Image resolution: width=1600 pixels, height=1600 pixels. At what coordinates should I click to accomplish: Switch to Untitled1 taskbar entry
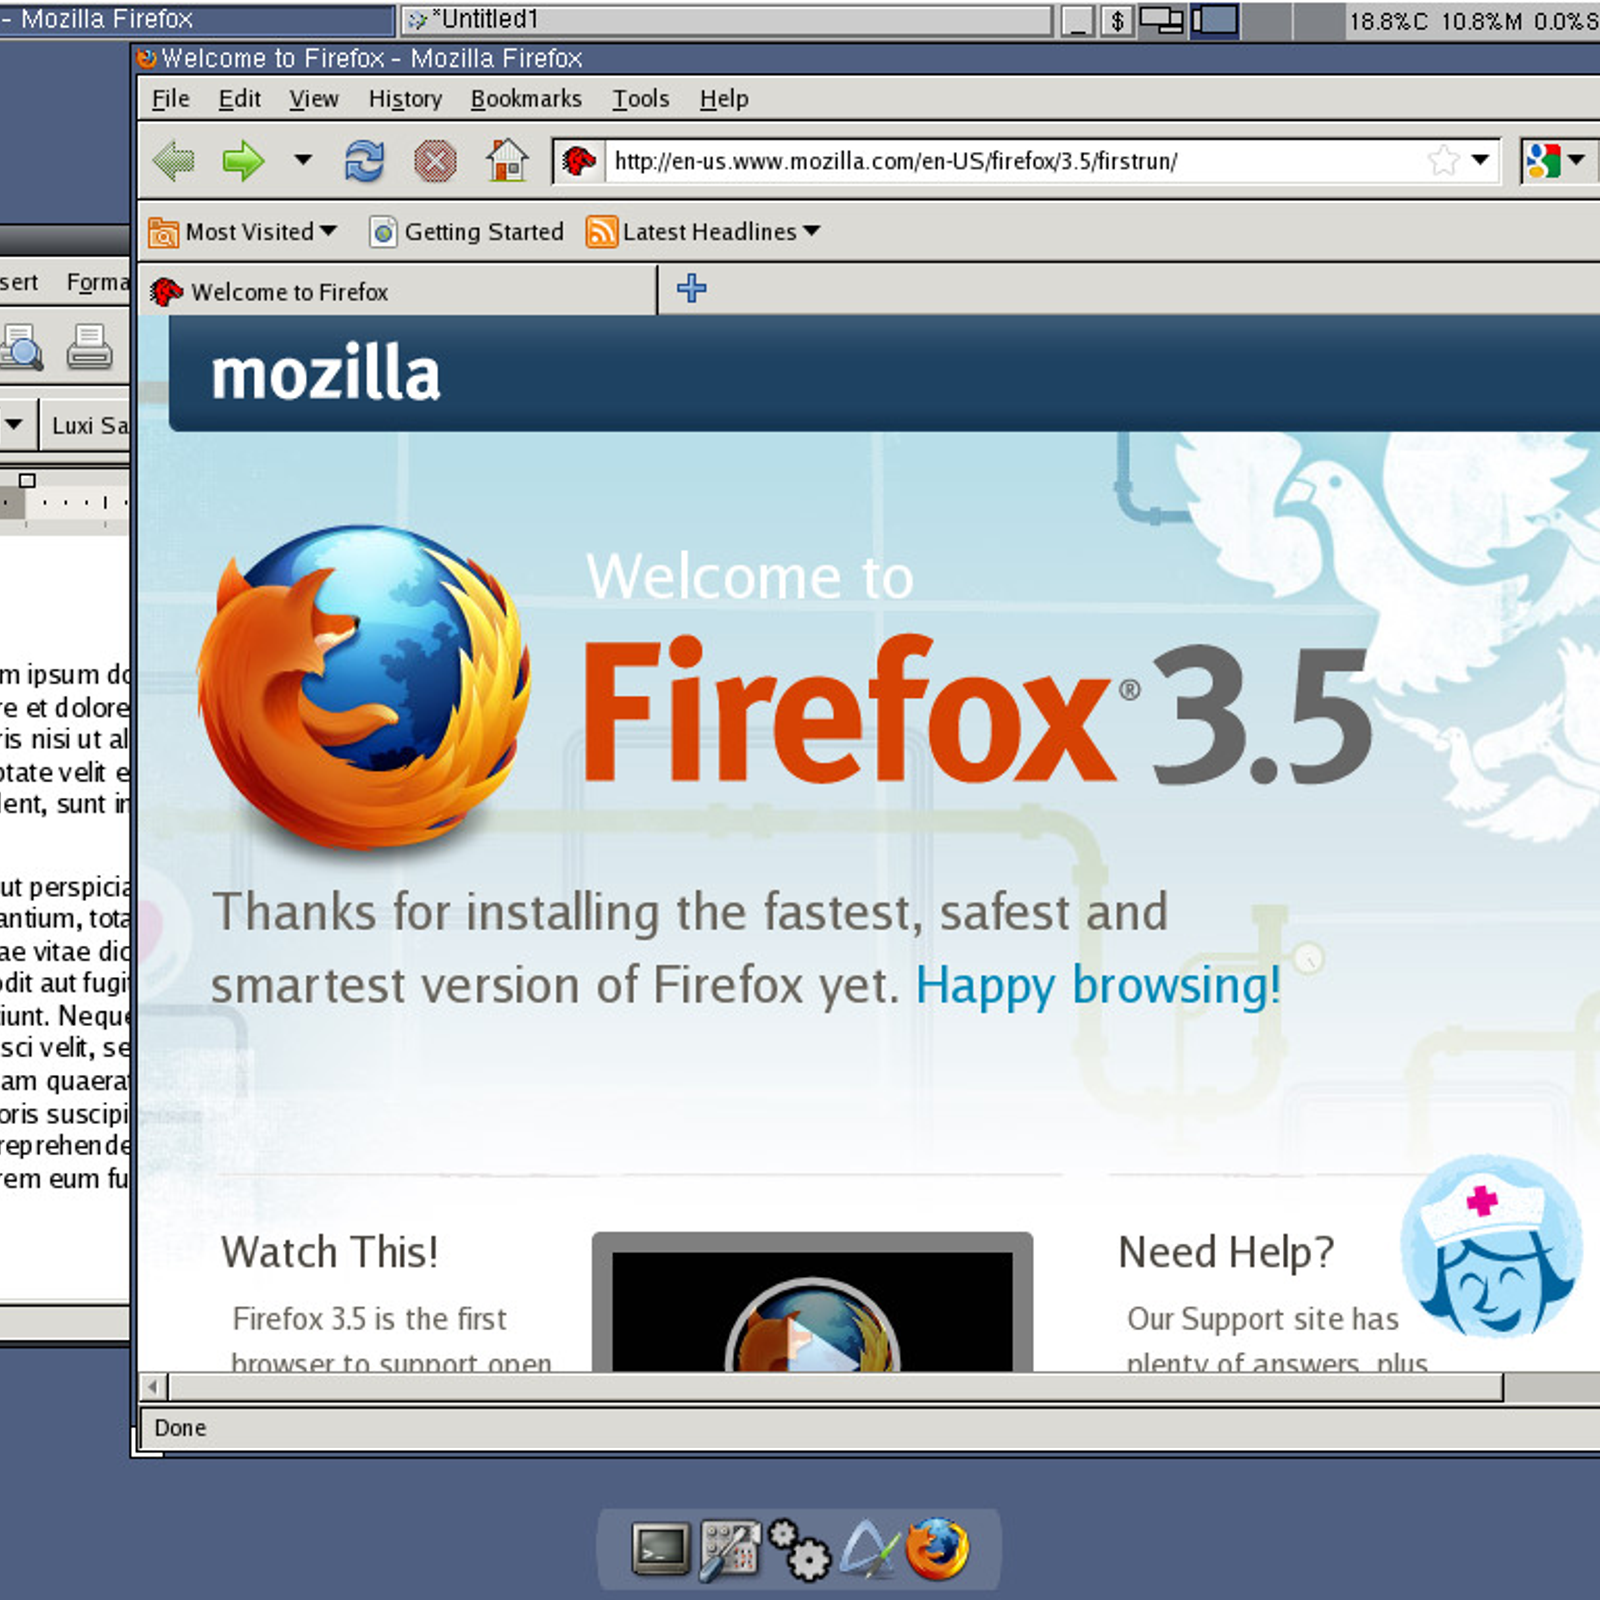(x=726, y=19)
